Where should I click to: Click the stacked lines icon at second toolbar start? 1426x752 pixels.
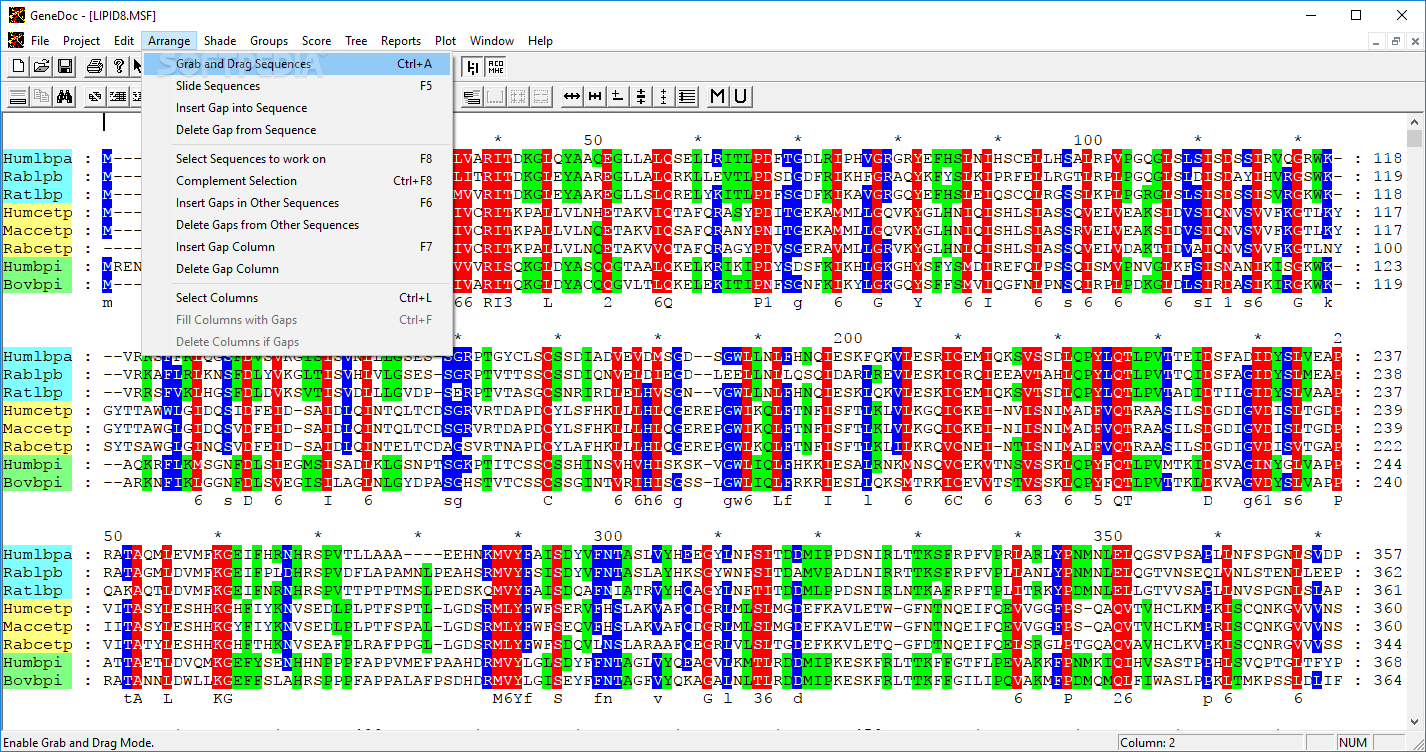tap(18, 96)
